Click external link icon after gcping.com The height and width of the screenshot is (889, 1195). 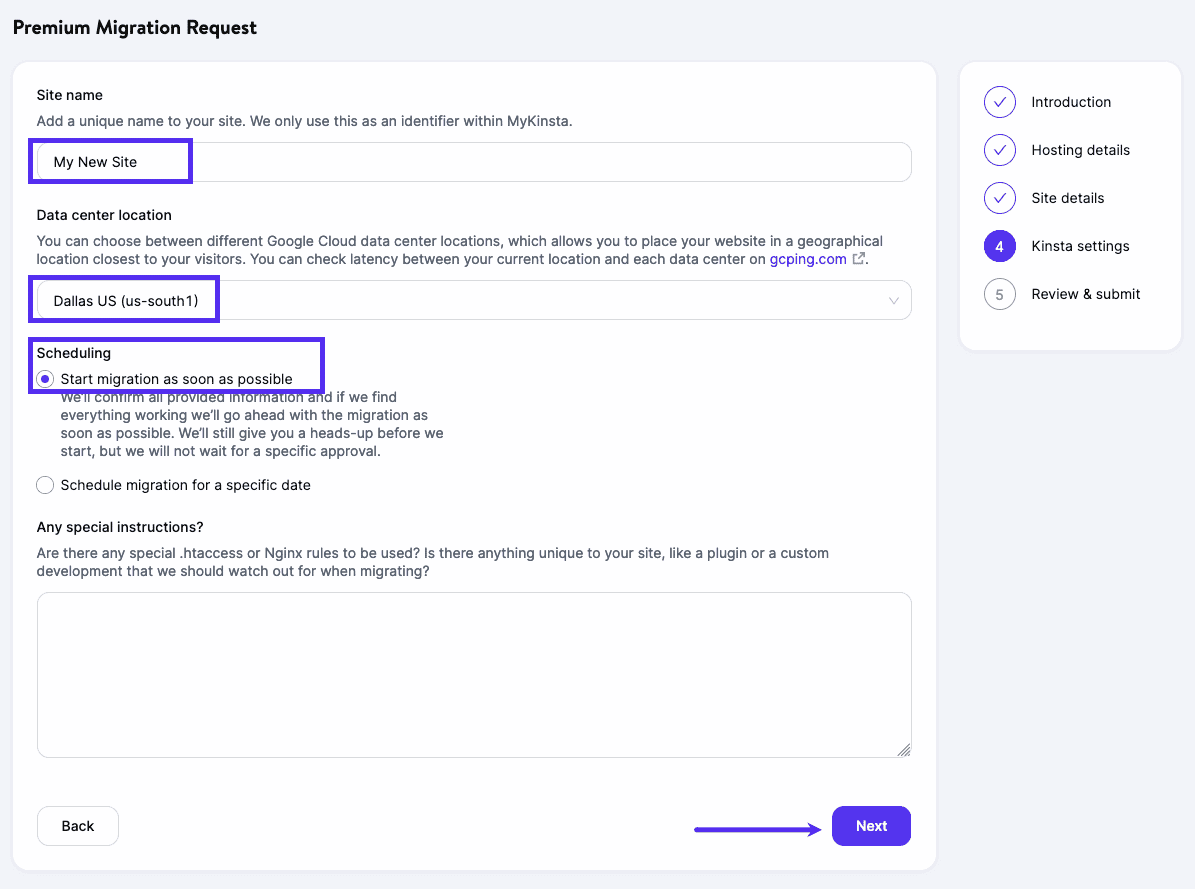tap(857, 258)
